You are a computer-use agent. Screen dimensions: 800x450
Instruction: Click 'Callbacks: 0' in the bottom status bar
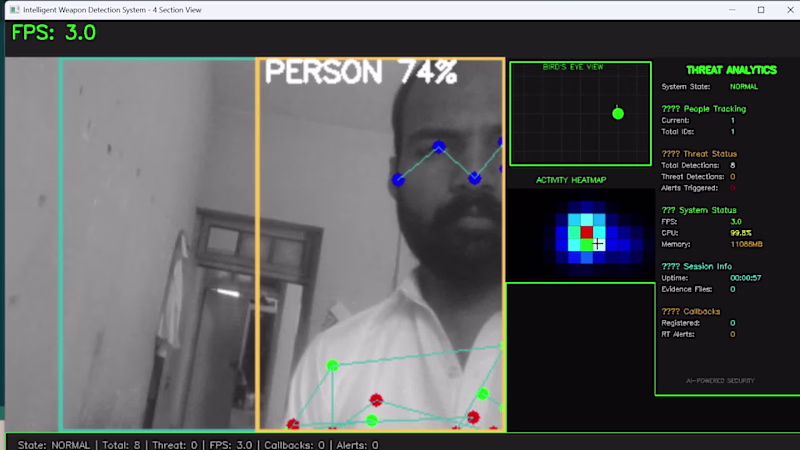[294, 445]
